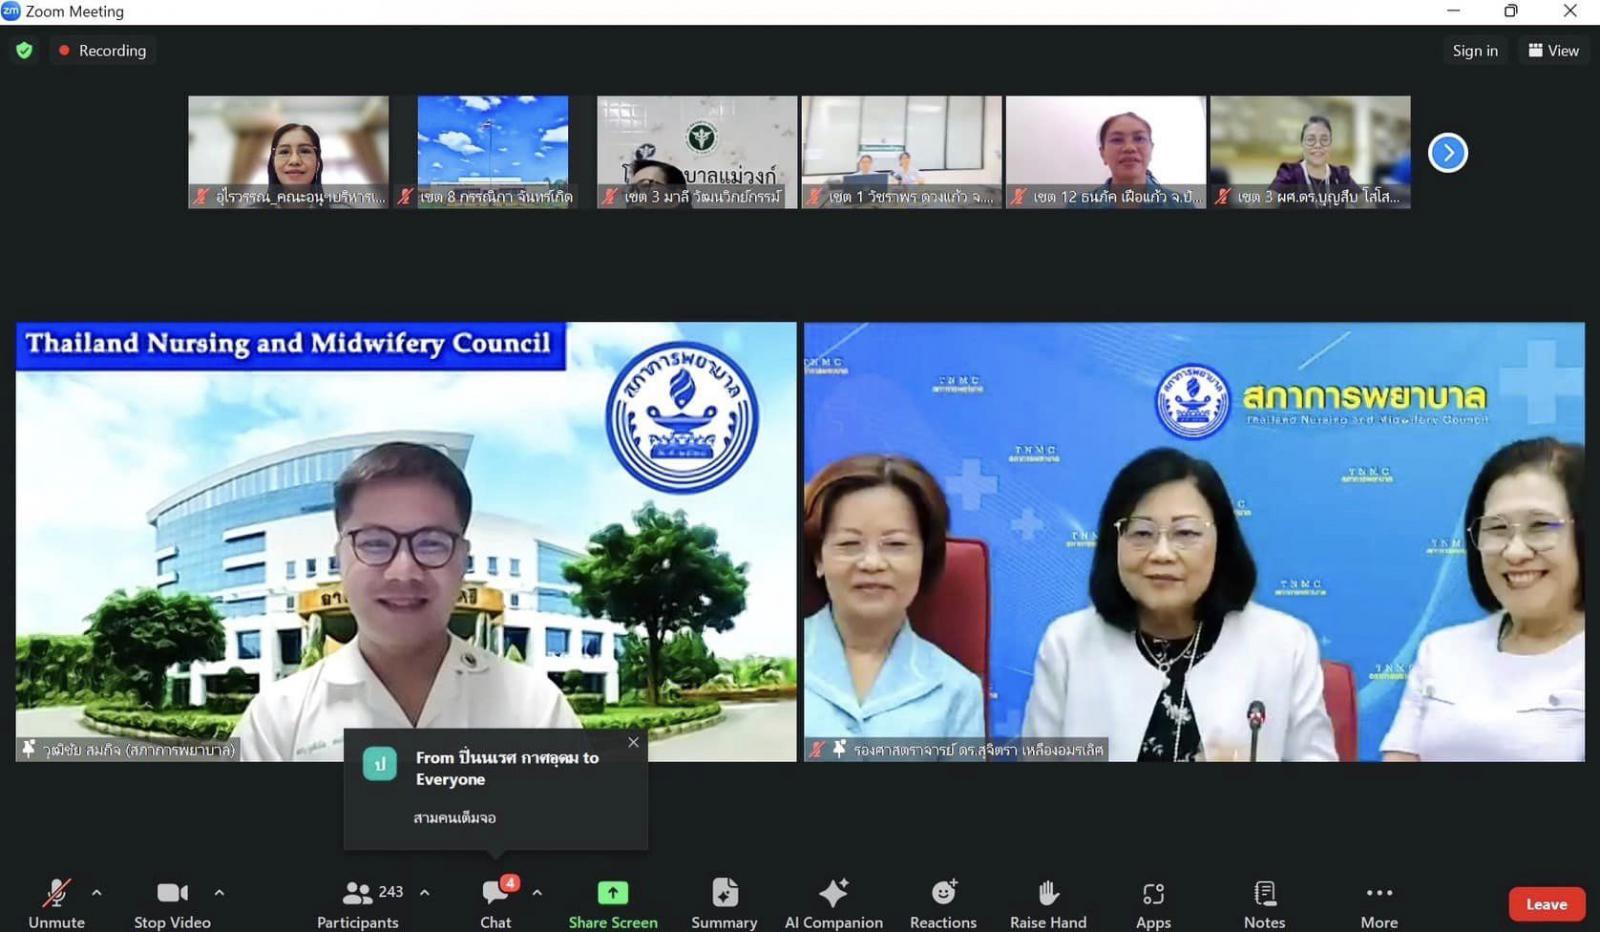Open meeting Notes
The height and width of the screenshot is (932, 1600).
click(x=1264, y=903)
